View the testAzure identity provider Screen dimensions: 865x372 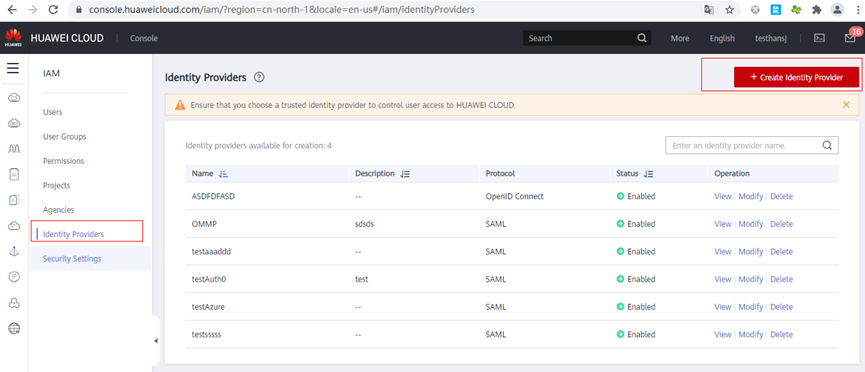[723, 306]
